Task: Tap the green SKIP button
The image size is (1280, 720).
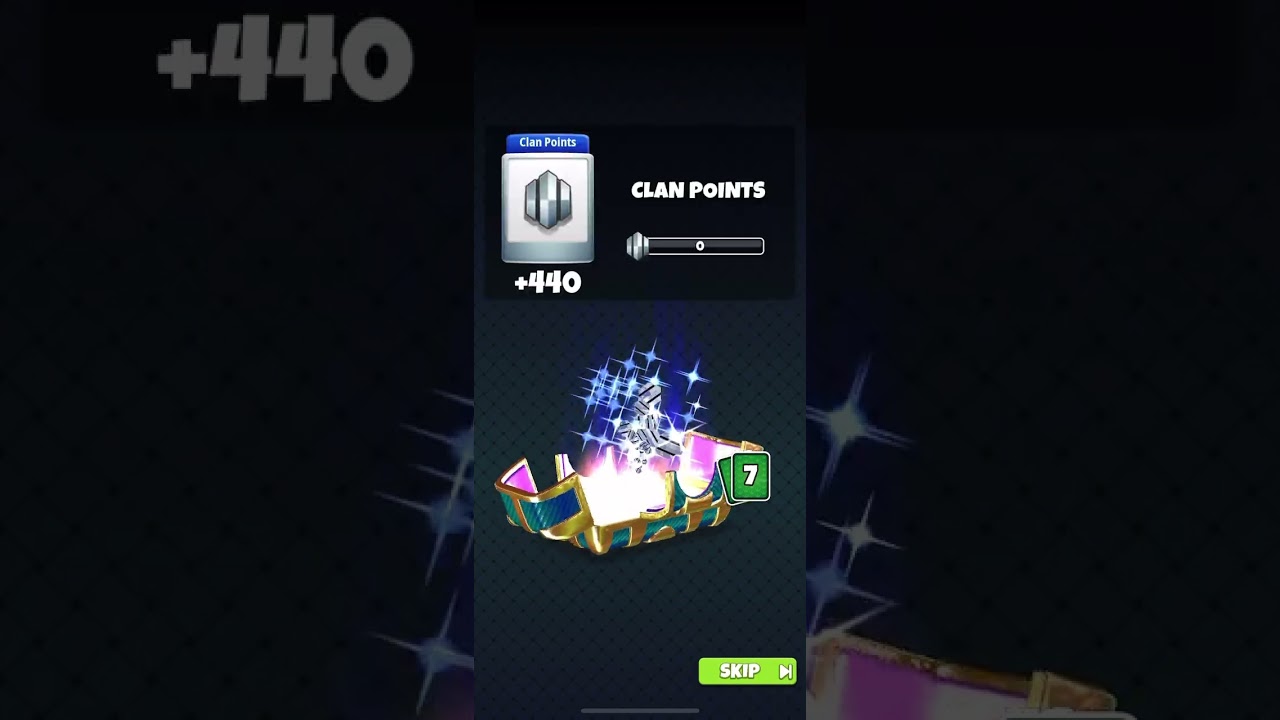Action: tap(747, 671)
